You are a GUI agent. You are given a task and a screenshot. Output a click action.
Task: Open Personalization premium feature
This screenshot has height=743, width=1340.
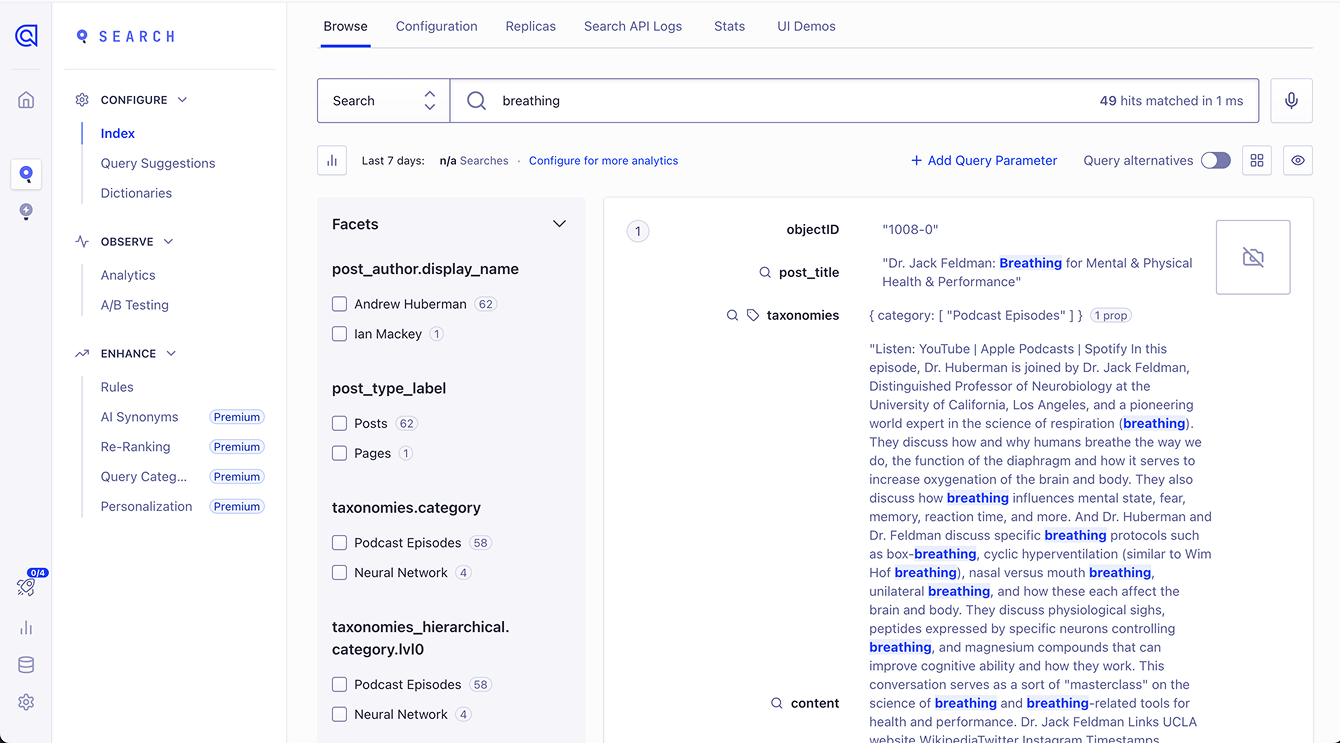(x=146, y=507)
